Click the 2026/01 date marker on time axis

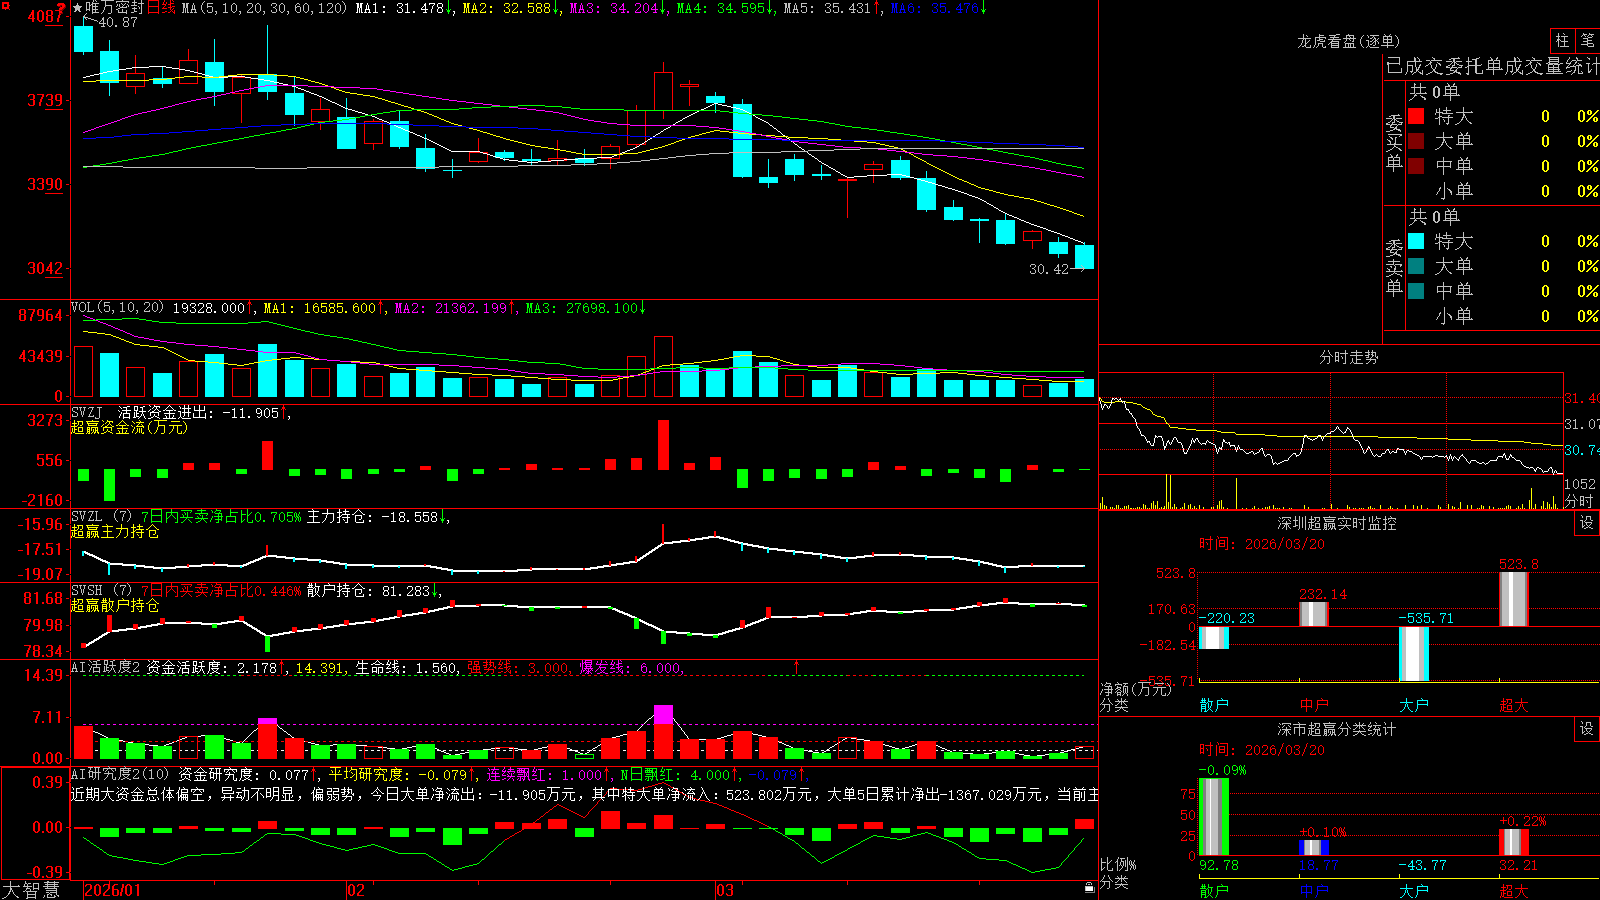click(113, 890)
